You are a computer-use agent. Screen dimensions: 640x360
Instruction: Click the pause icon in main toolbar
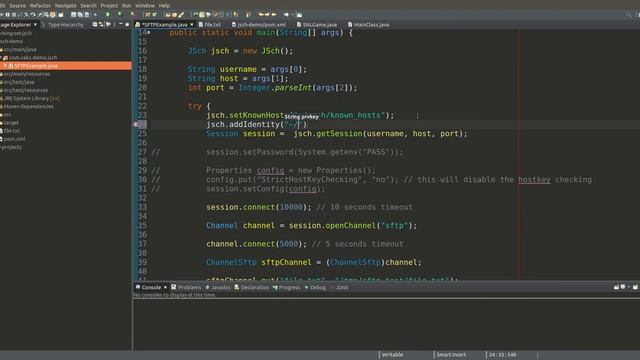point(7,15)
